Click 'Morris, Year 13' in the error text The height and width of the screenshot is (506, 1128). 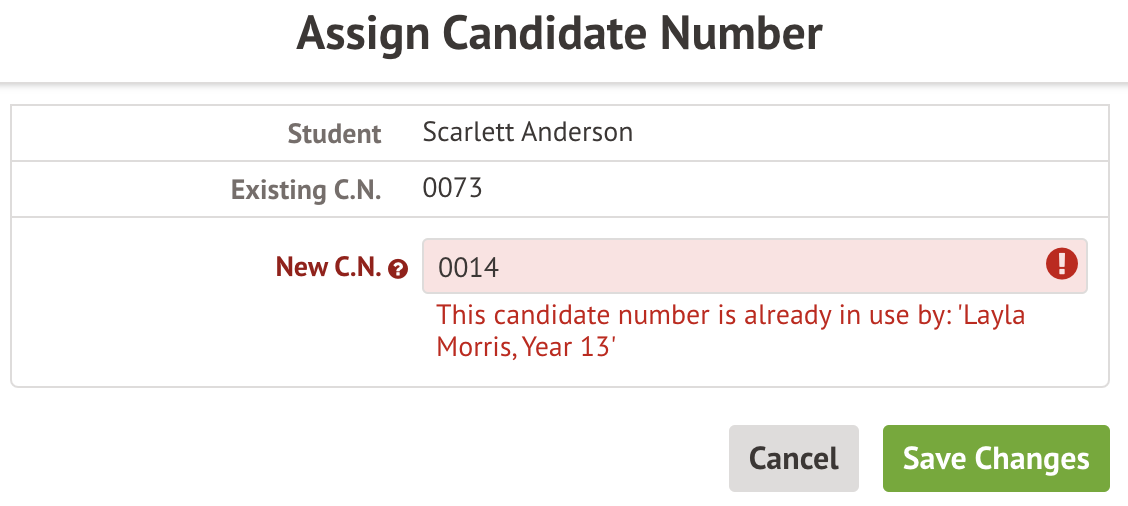tap(525, 348)
